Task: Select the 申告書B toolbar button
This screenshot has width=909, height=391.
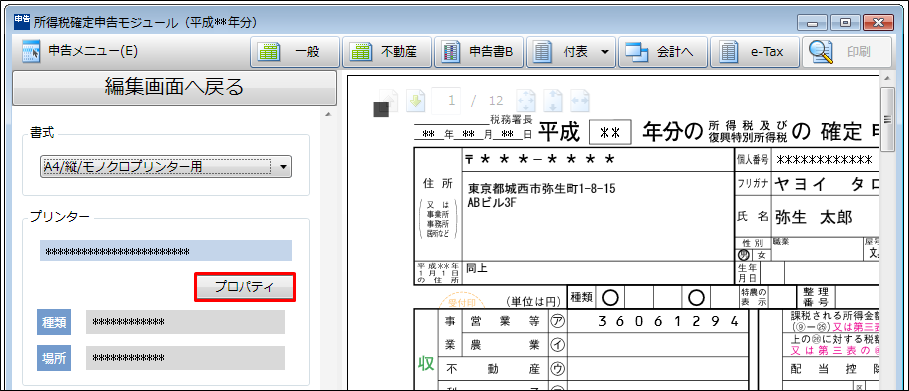Action: point(479,52)
